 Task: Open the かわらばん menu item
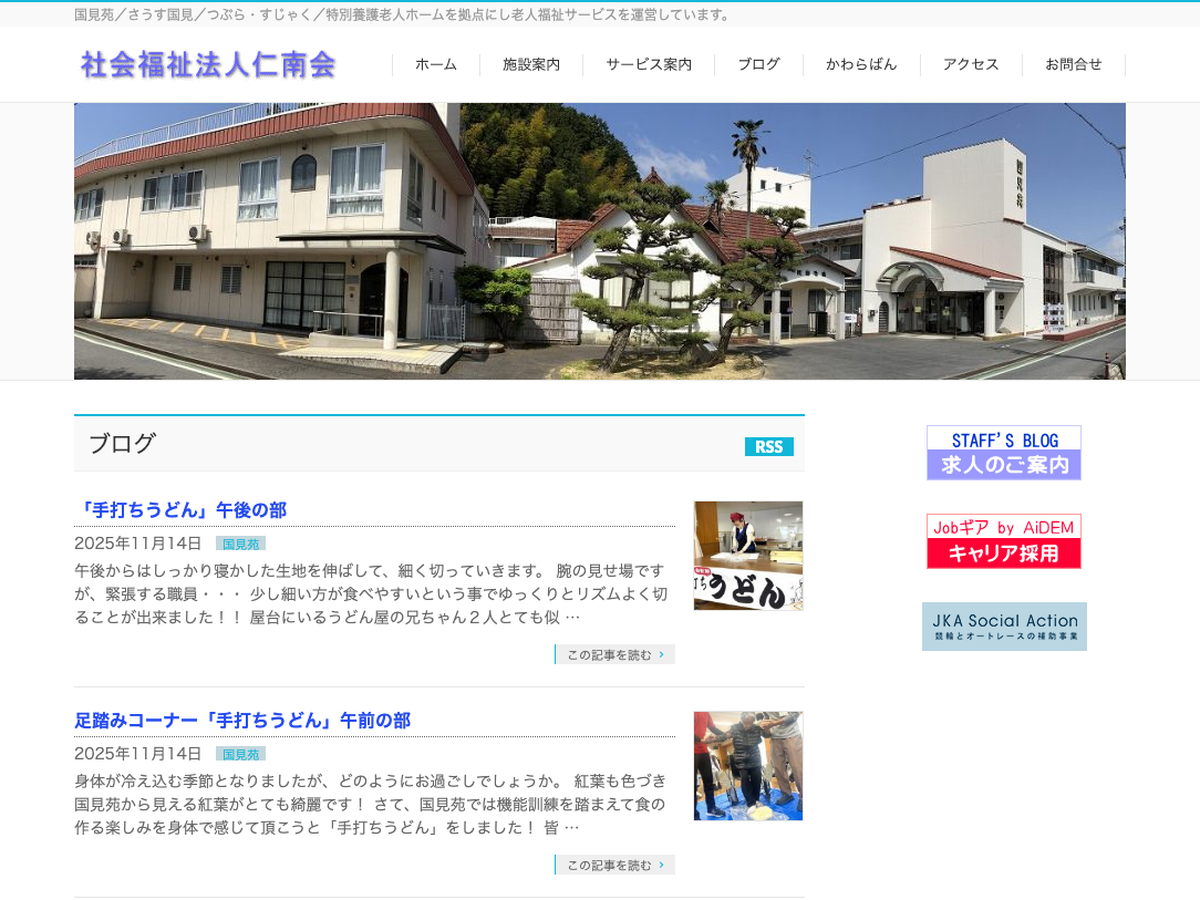click(861, 65)
